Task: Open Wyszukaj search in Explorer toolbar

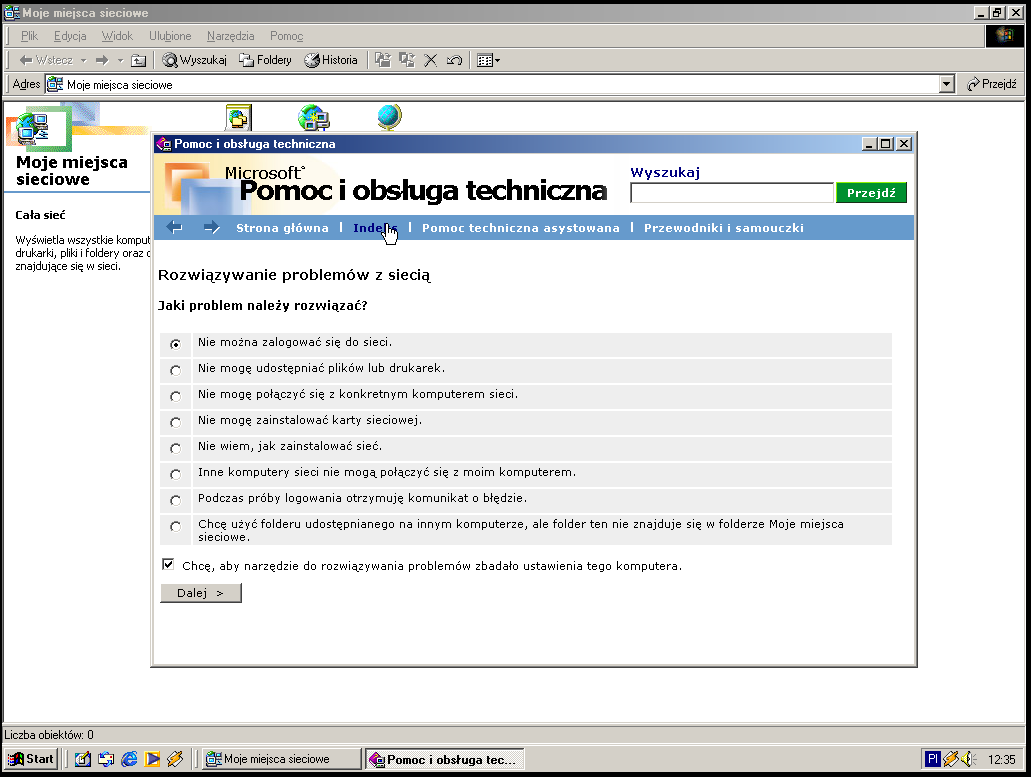Action: click(x=195, y=60)
